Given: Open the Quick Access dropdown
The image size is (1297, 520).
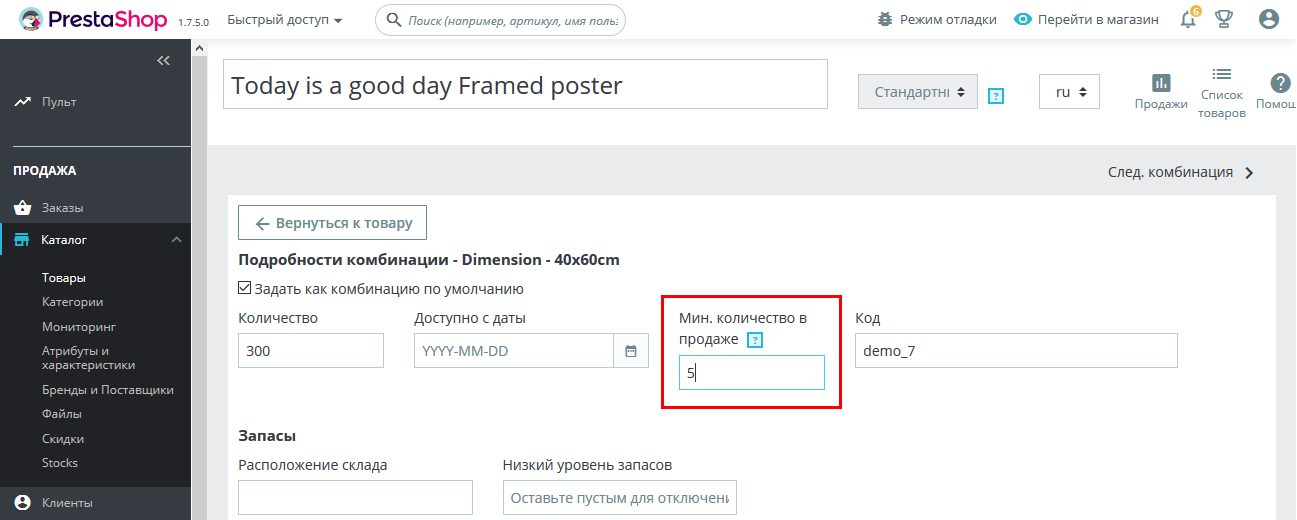Looking at the screenshot, I should (x=284, y=20).
